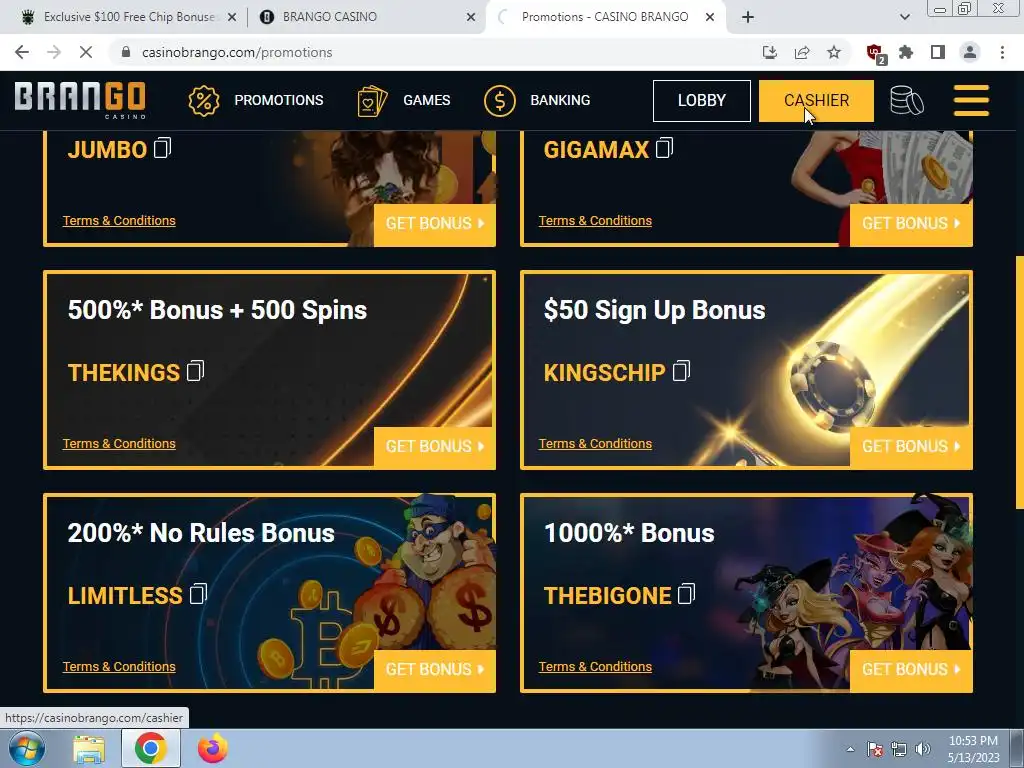Go to the Banking section
The width and height of the screenshot is (1024, 768).
point(537,101)
